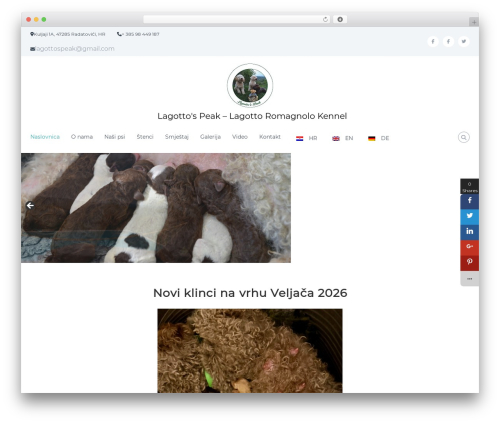Click the browser extension icon beside address bar
The image size is (500, 423).
(340, 19)
